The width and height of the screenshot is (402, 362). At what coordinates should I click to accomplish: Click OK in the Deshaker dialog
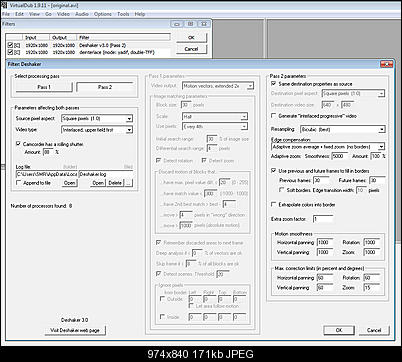pyautogui.click(x=339, y=330)
